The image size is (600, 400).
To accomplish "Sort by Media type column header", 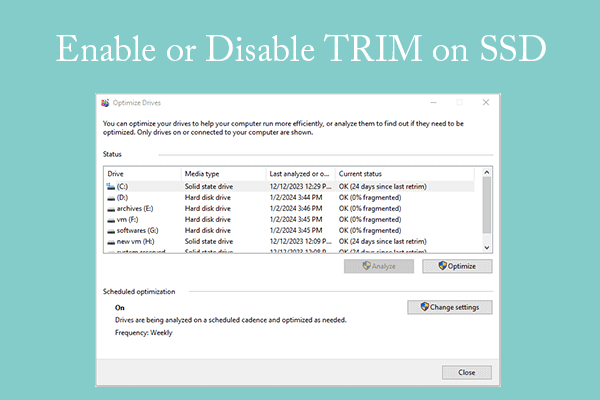I will 224,174.
